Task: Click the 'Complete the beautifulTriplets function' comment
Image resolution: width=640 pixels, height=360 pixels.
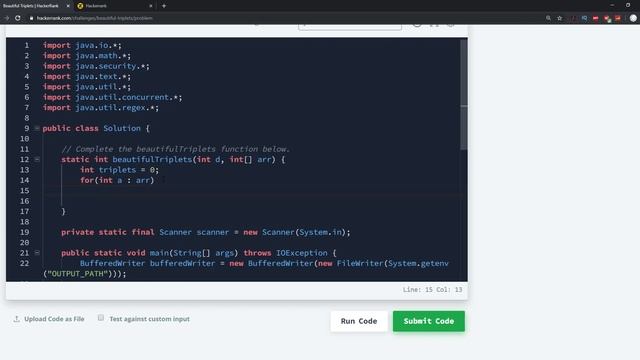Action: (176, 149)
